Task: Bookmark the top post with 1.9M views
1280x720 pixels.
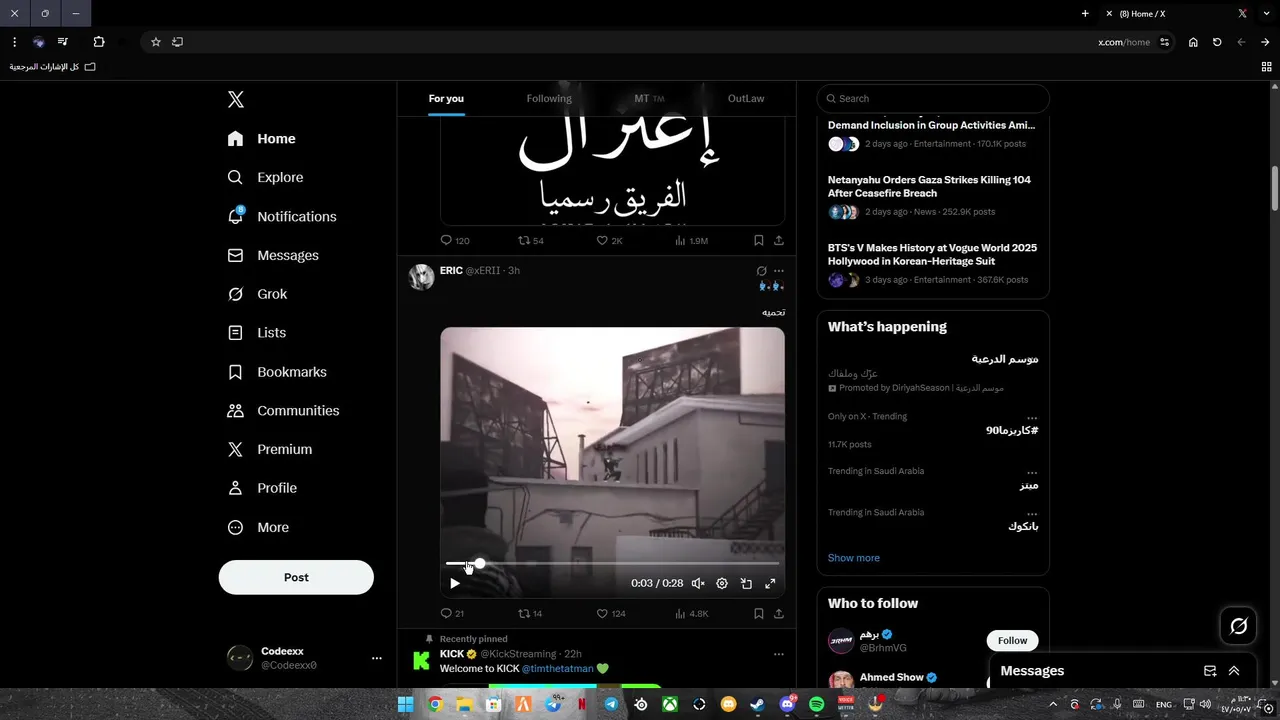Action: click(759, 240)
